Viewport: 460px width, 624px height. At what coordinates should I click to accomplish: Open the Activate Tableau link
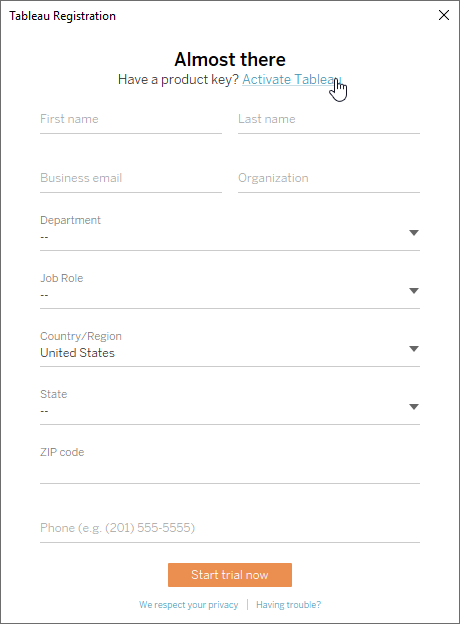coord(292,79)
